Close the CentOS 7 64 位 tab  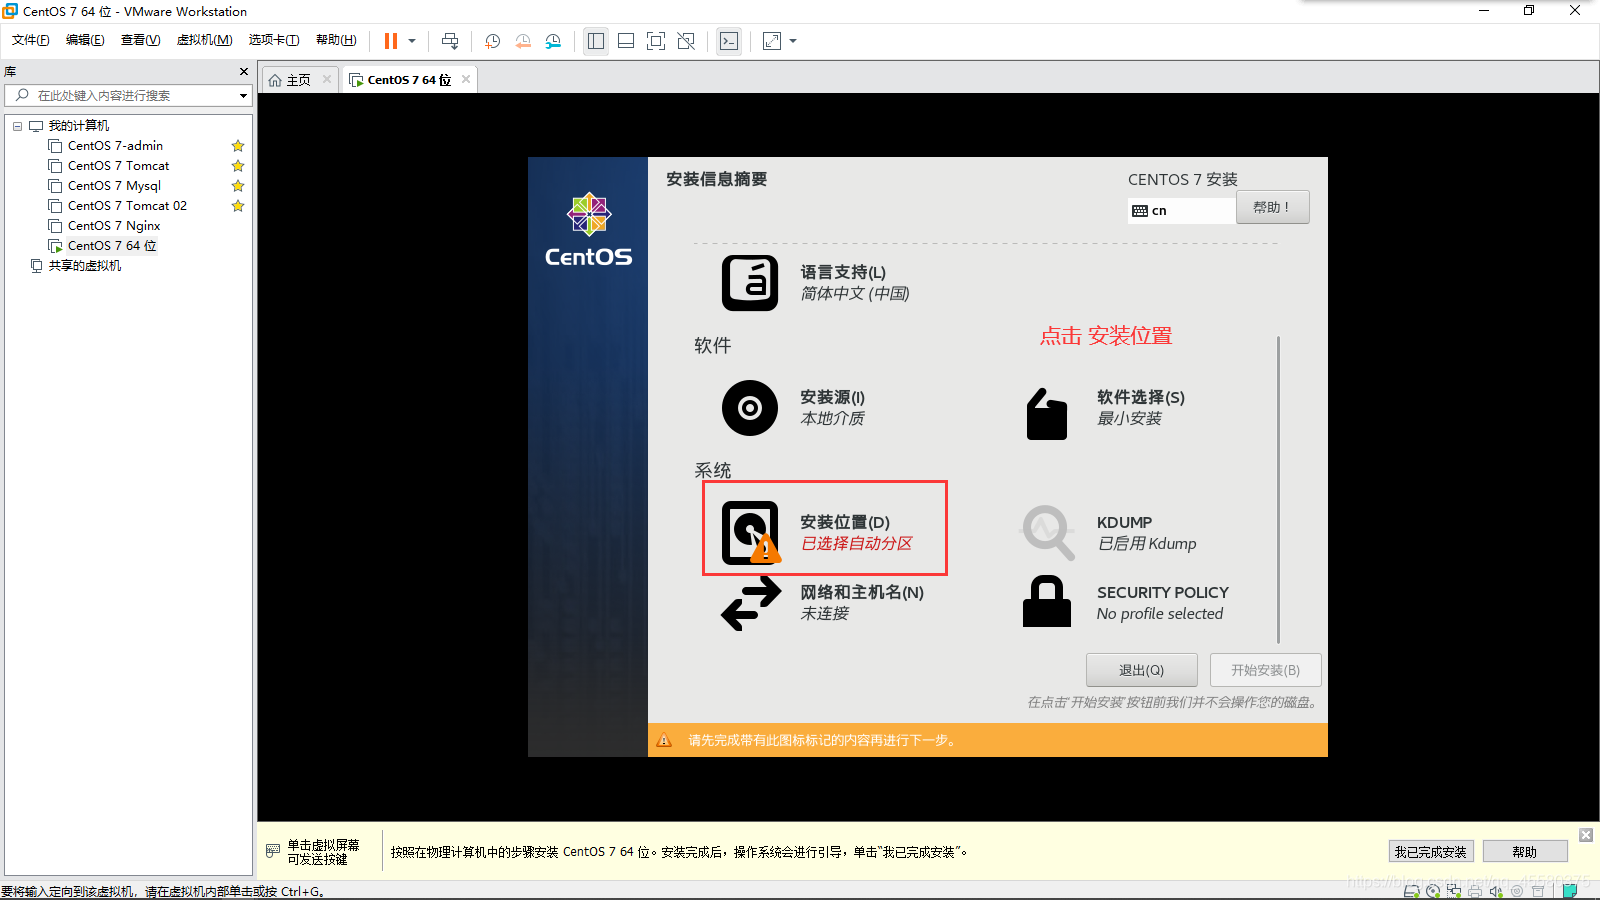(x=466, y=79)
